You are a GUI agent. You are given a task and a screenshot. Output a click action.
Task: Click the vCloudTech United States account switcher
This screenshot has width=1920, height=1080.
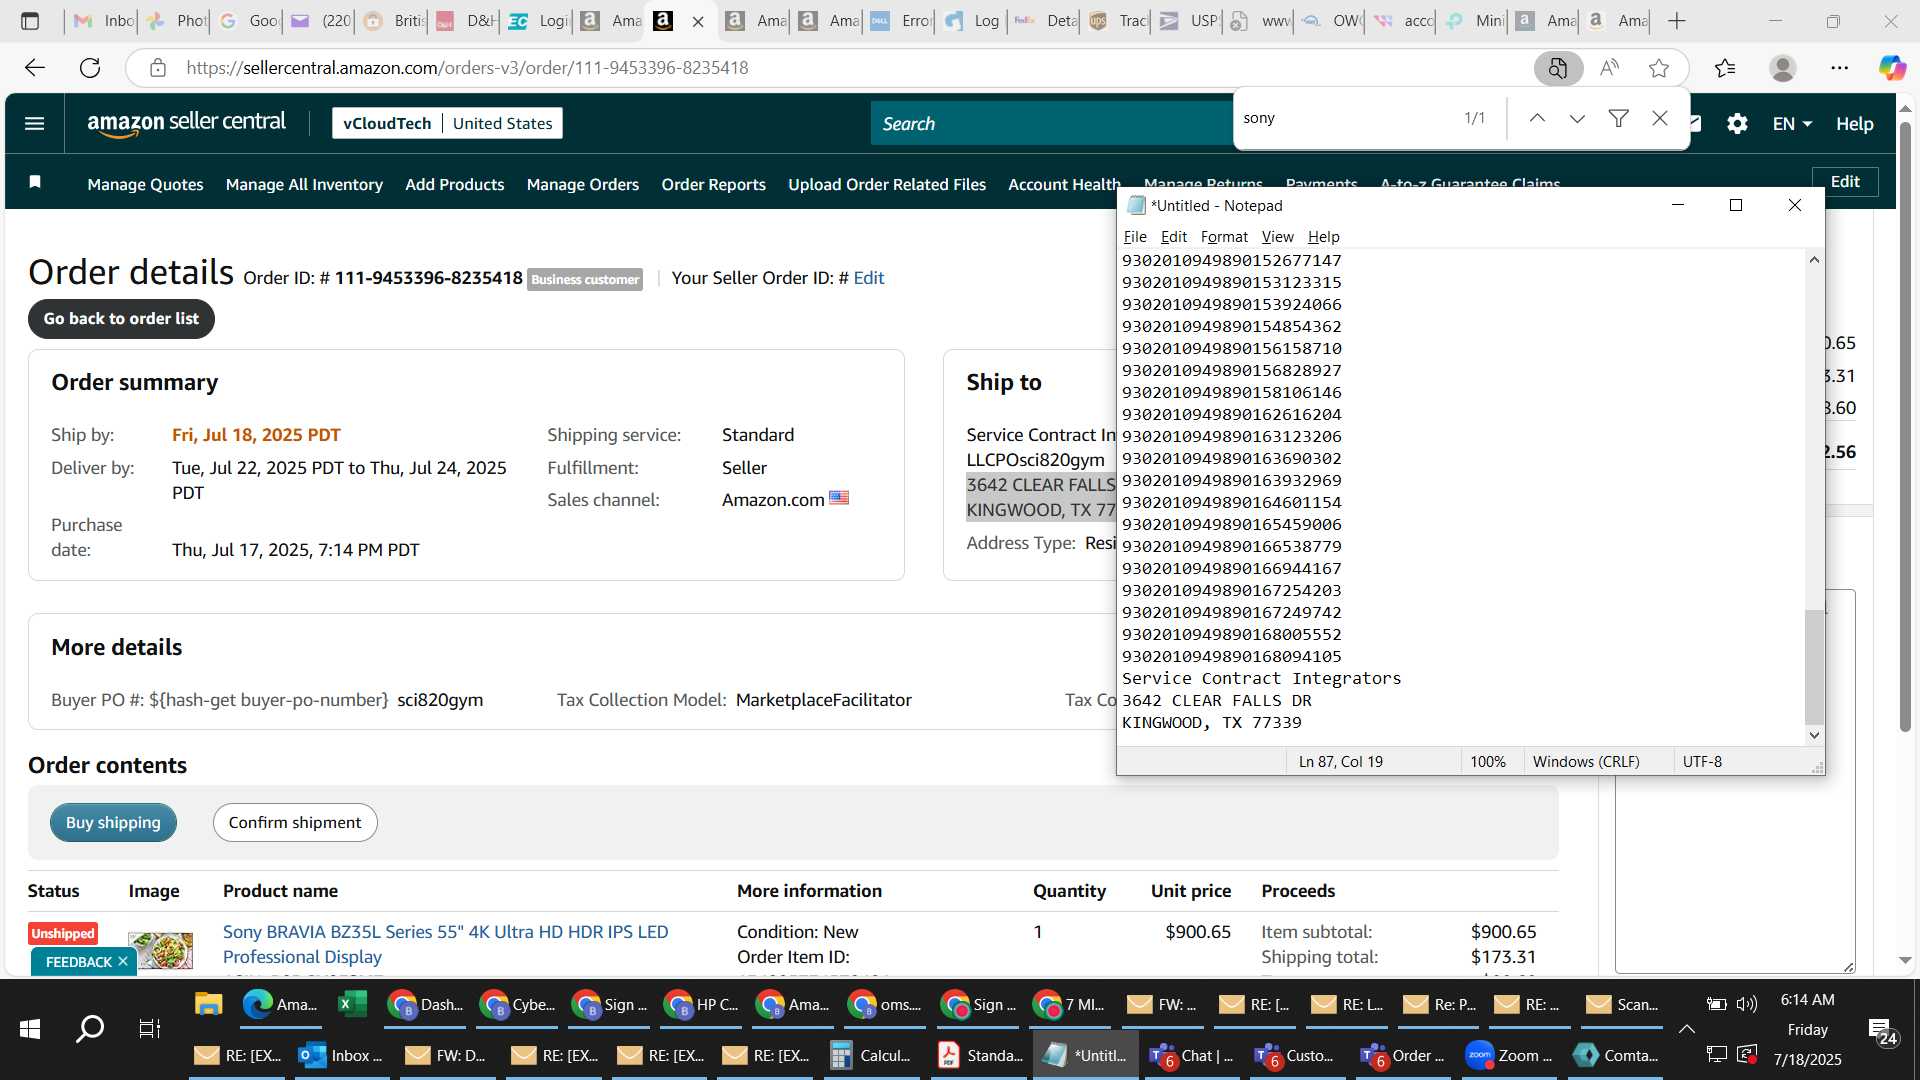point(447,123)
